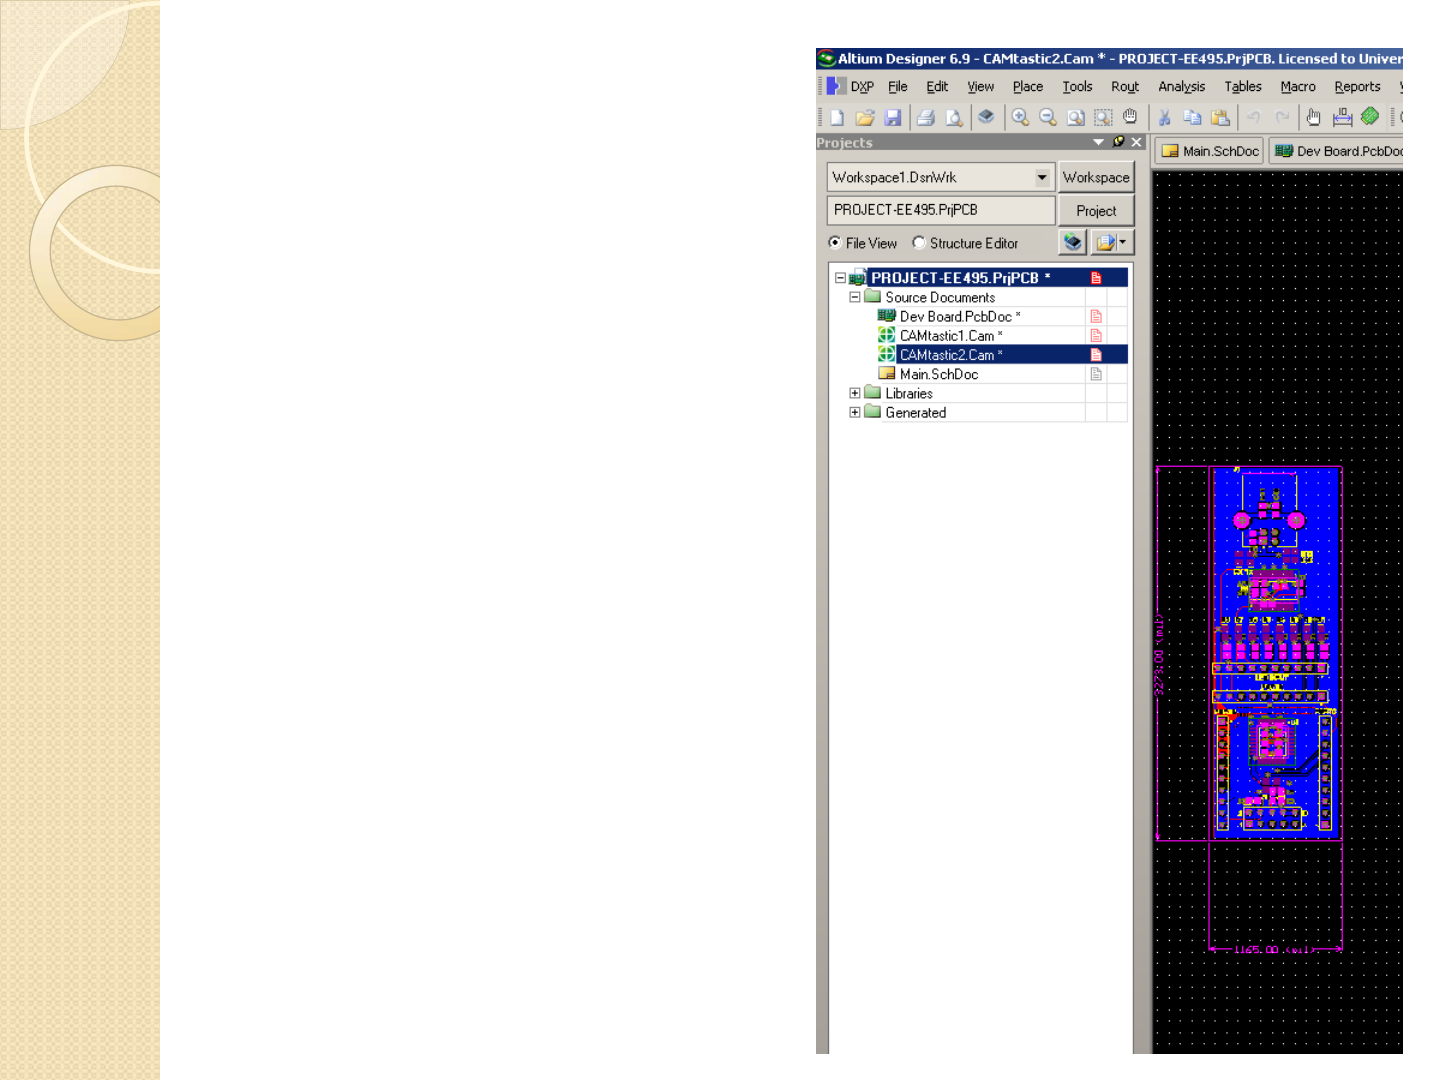Click the green board toolbar icon

pos(1370,117)
